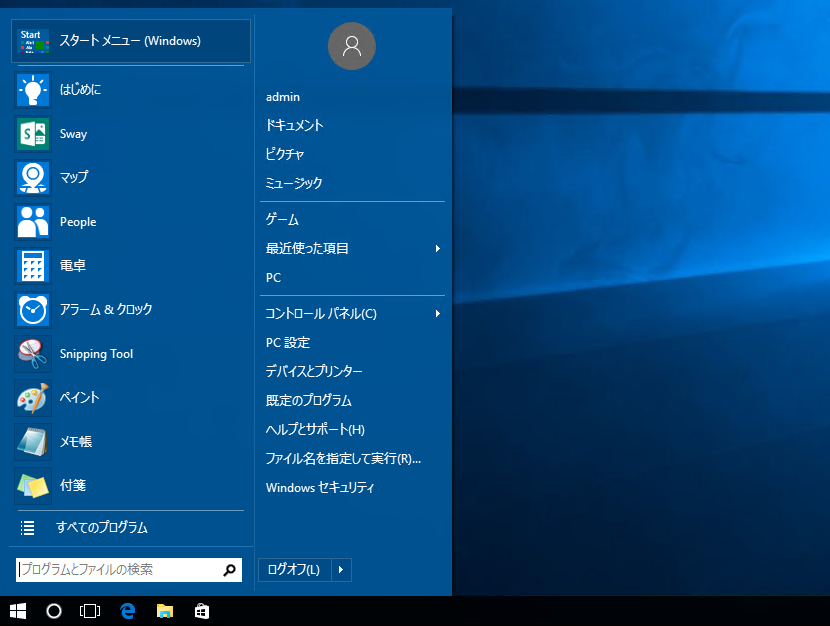Focus the プログラムとファイルの検索 search box
830x626 pixels.
pyautogui.click(x=118, y=570)
